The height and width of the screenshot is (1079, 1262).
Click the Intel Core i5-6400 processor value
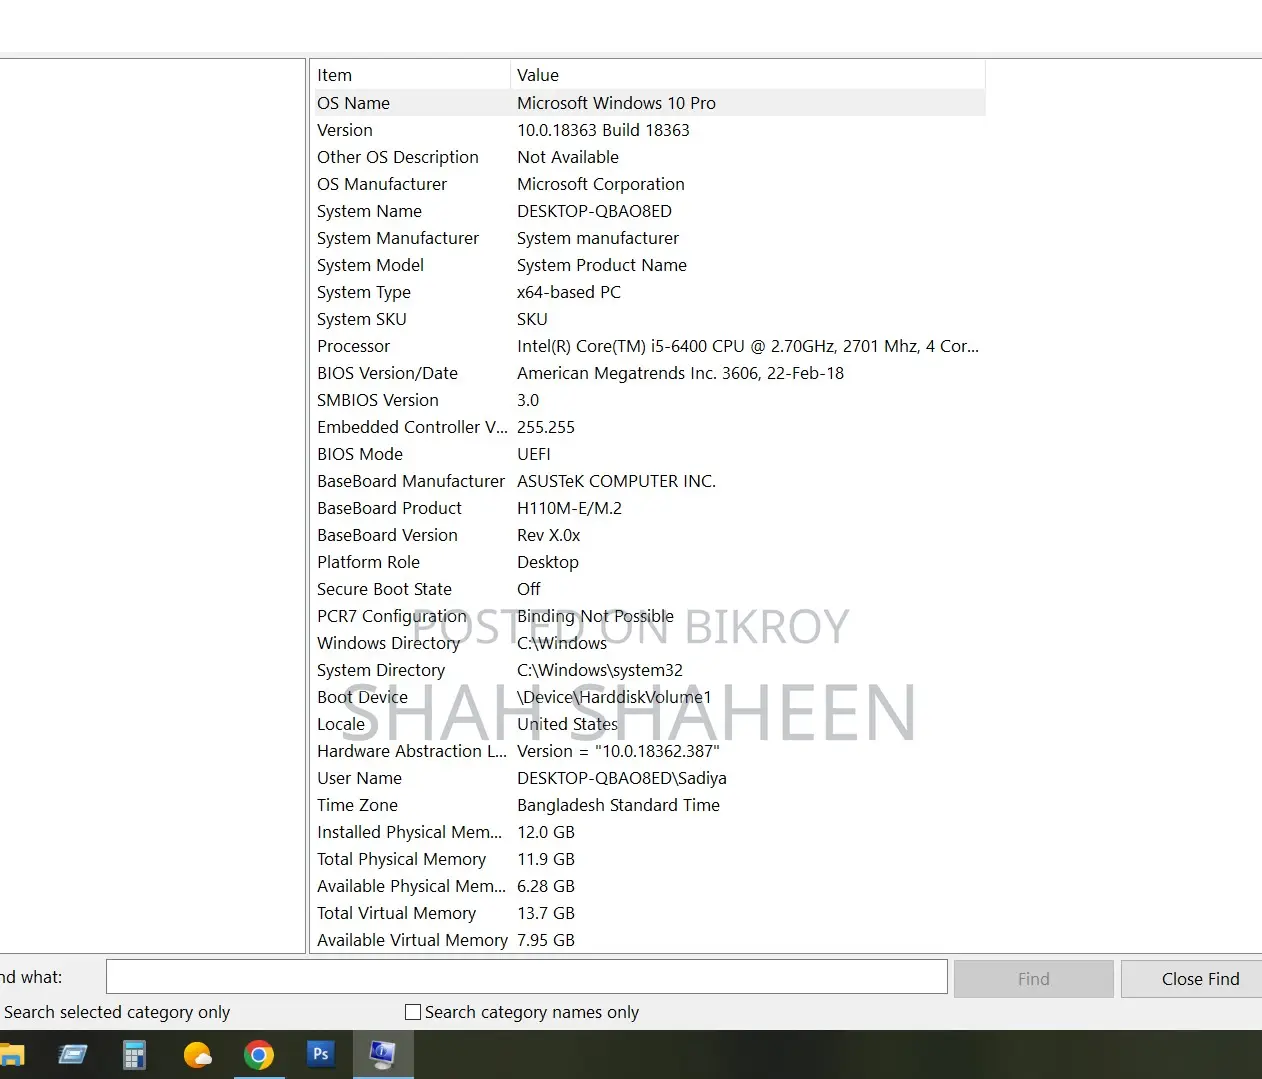[x=748, y=346]
